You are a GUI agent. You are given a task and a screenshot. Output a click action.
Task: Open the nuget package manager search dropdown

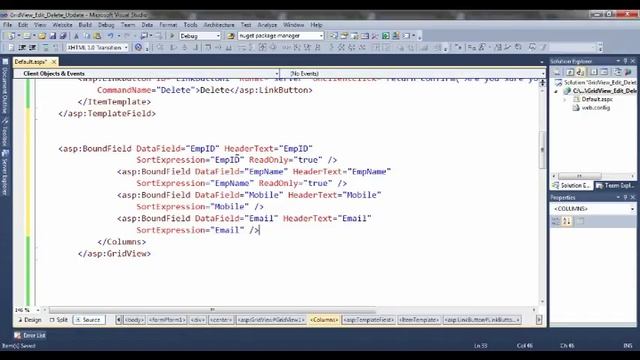281,36
